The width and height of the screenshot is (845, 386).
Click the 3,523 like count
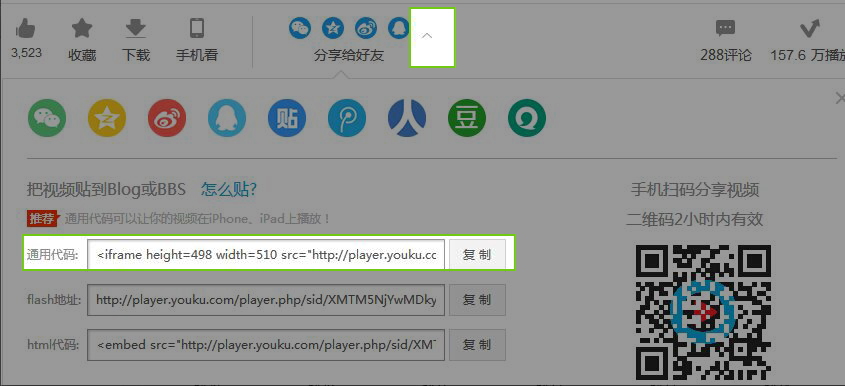26,53
